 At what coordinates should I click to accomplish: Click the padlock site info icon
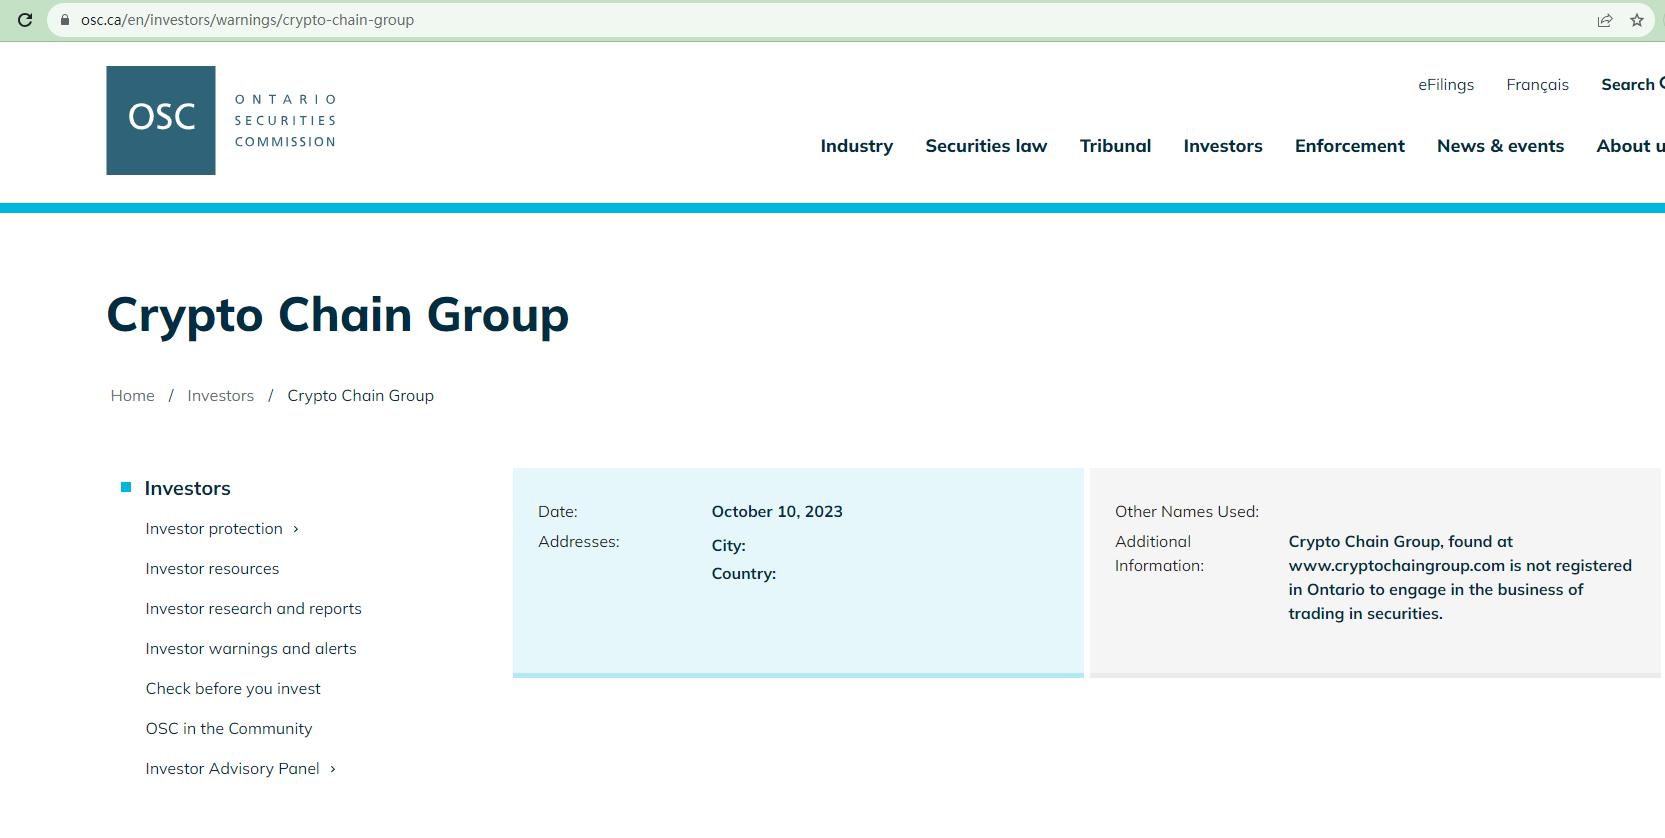click(65, 20)
